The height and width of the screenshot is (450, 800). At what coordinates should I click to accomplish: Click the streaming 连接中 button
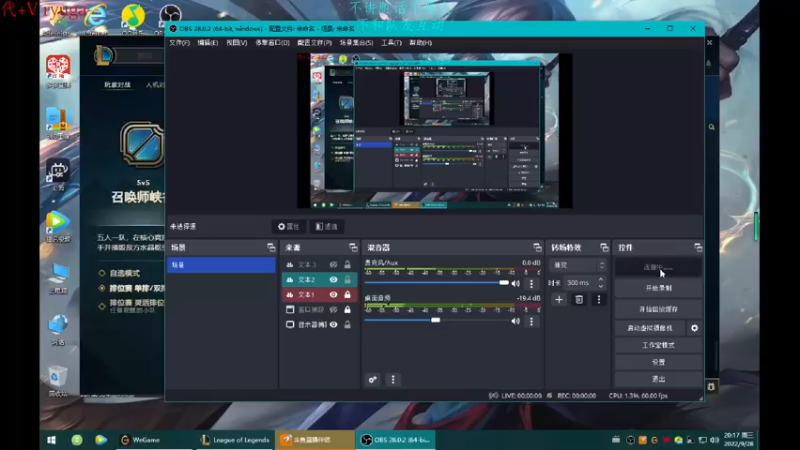[x=658, y=267]
